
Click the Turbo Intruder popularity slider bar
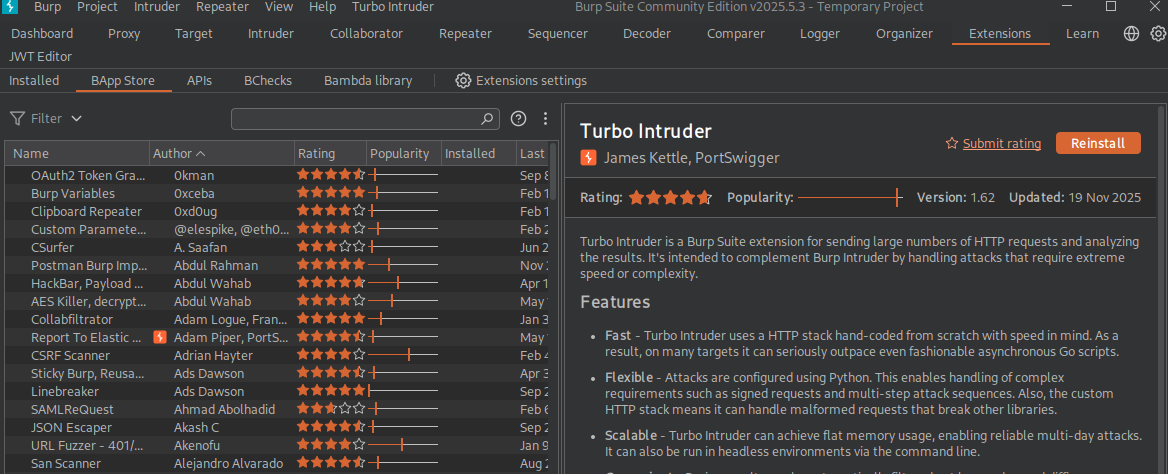[x=851, y=198]
